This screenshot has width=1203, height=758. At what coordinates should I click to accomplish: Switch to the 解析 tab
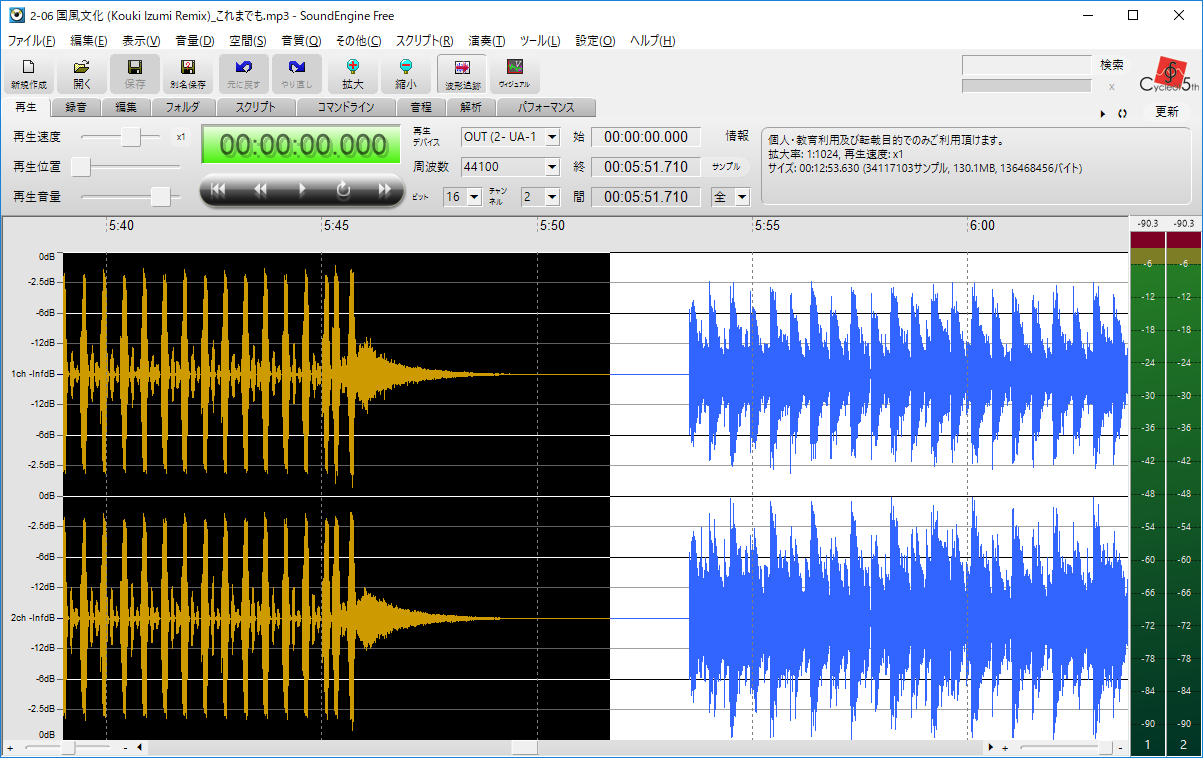coord(471,107)
